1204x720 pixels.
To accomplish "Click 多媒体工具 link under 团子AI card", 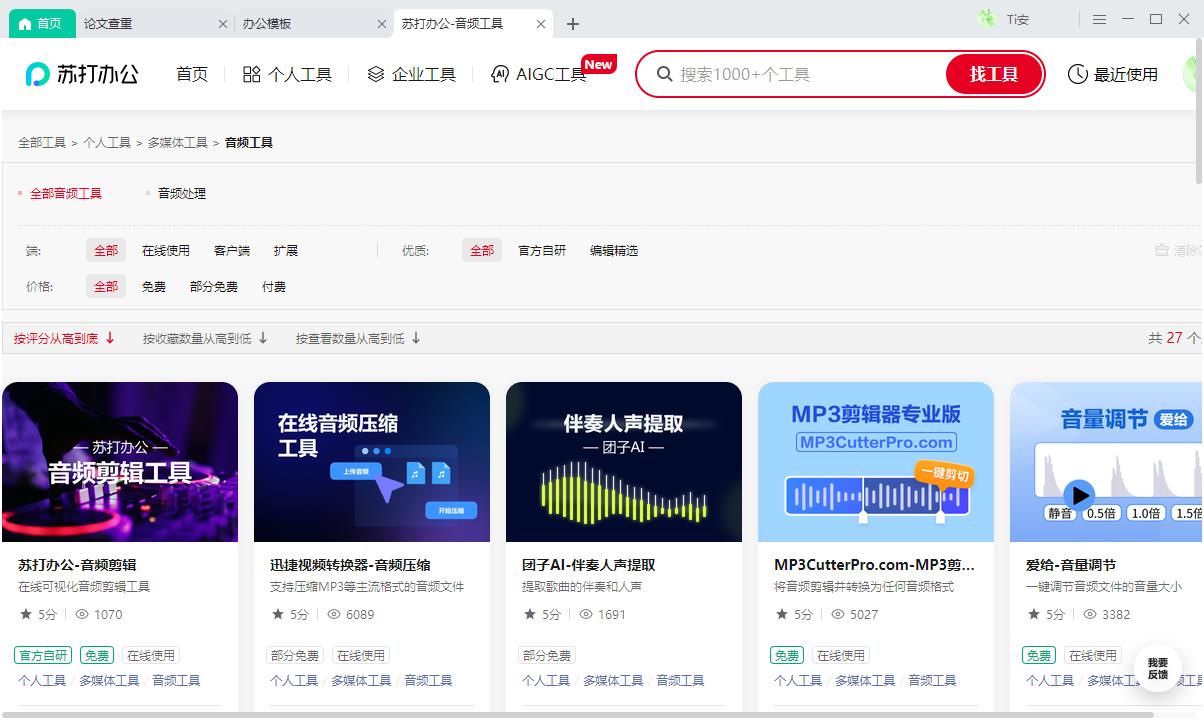I will (613, 681).
